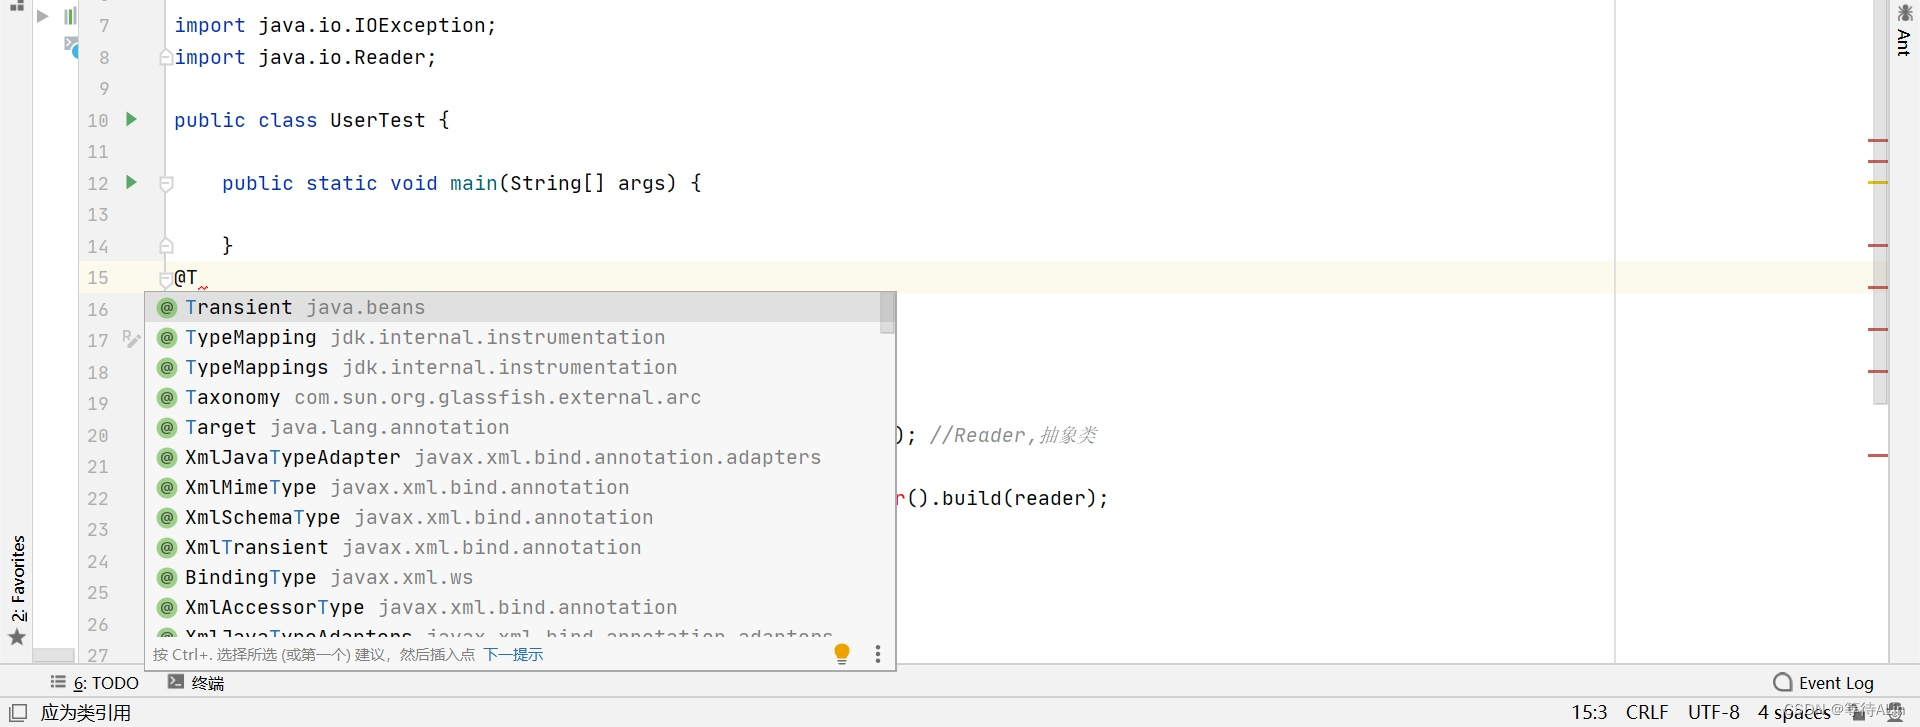Click cursor position 15:3 in status bar
This screenshot has height=727, width=1920.
click(1589, 712)
